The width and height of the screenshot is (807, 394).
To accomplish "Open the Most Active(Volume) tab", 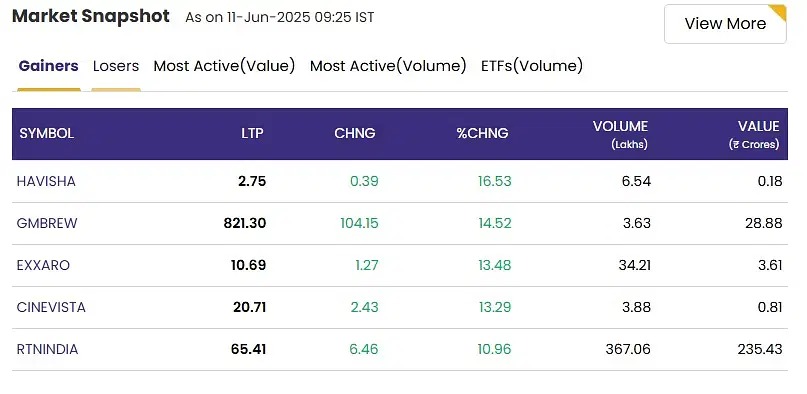I will click(x=388, y=66).
